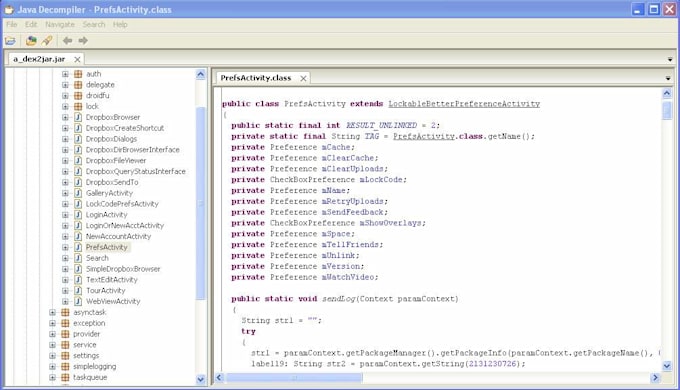Click the RESULT_UNLINKED constant in code
Screen dimensions: 680x390
point(381,125)
